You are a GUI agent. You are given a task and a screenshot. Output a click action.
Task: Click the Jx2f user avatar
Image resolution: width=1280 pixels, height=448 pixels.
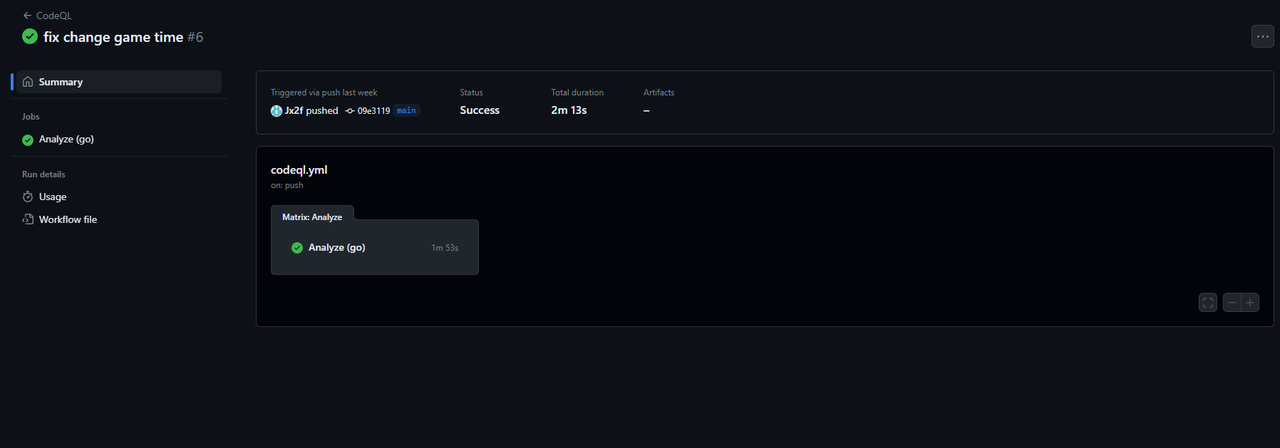277,110
